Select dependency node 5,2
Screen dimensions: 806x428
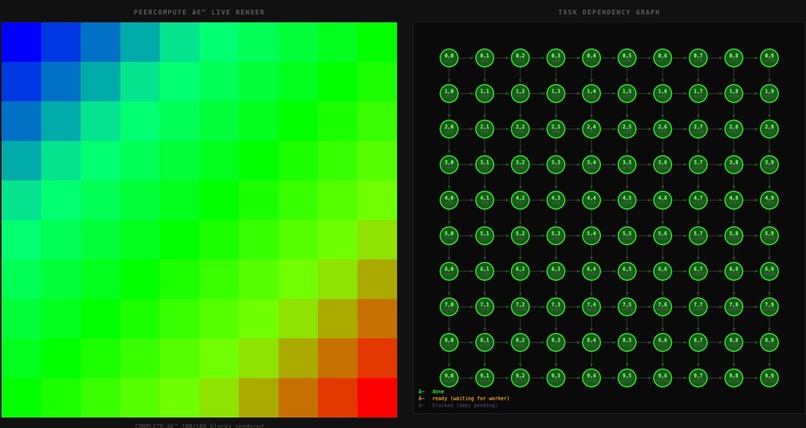pyautogui.click(x=520, y=235)
